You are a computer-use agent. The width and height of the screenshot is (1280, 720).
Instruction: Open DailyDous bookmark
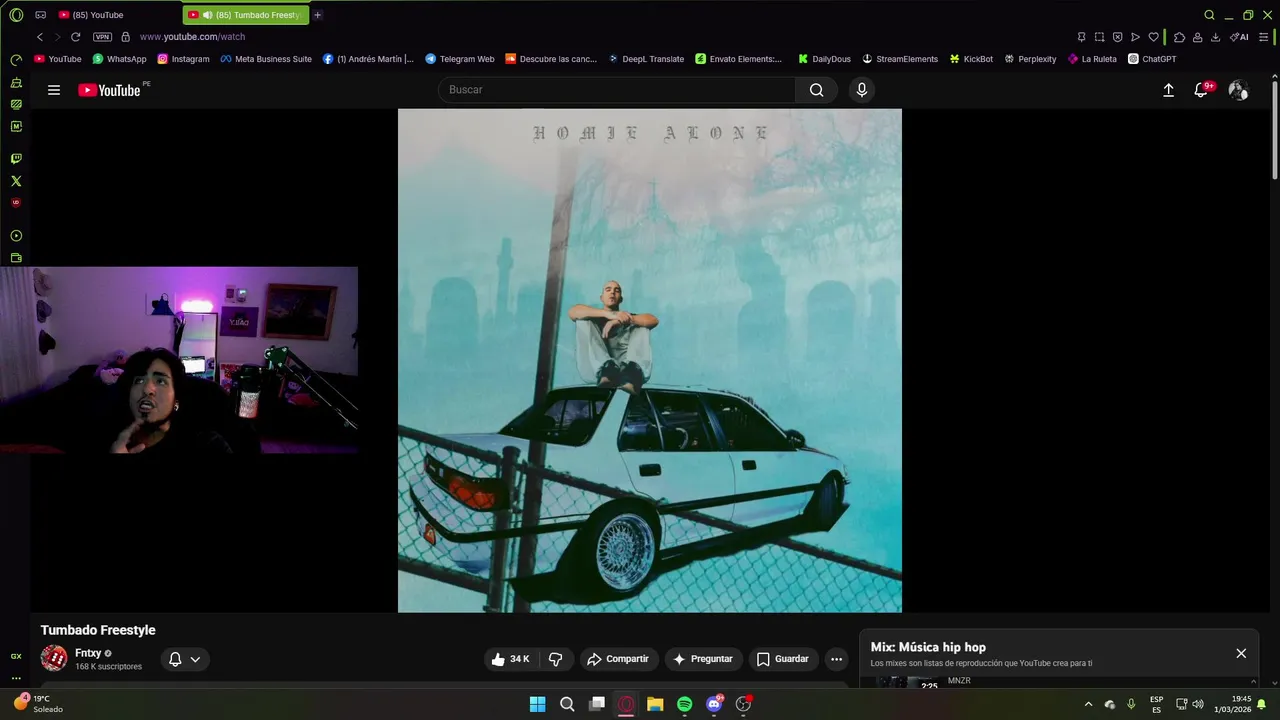pyautogui.click(x=824, y=59)
